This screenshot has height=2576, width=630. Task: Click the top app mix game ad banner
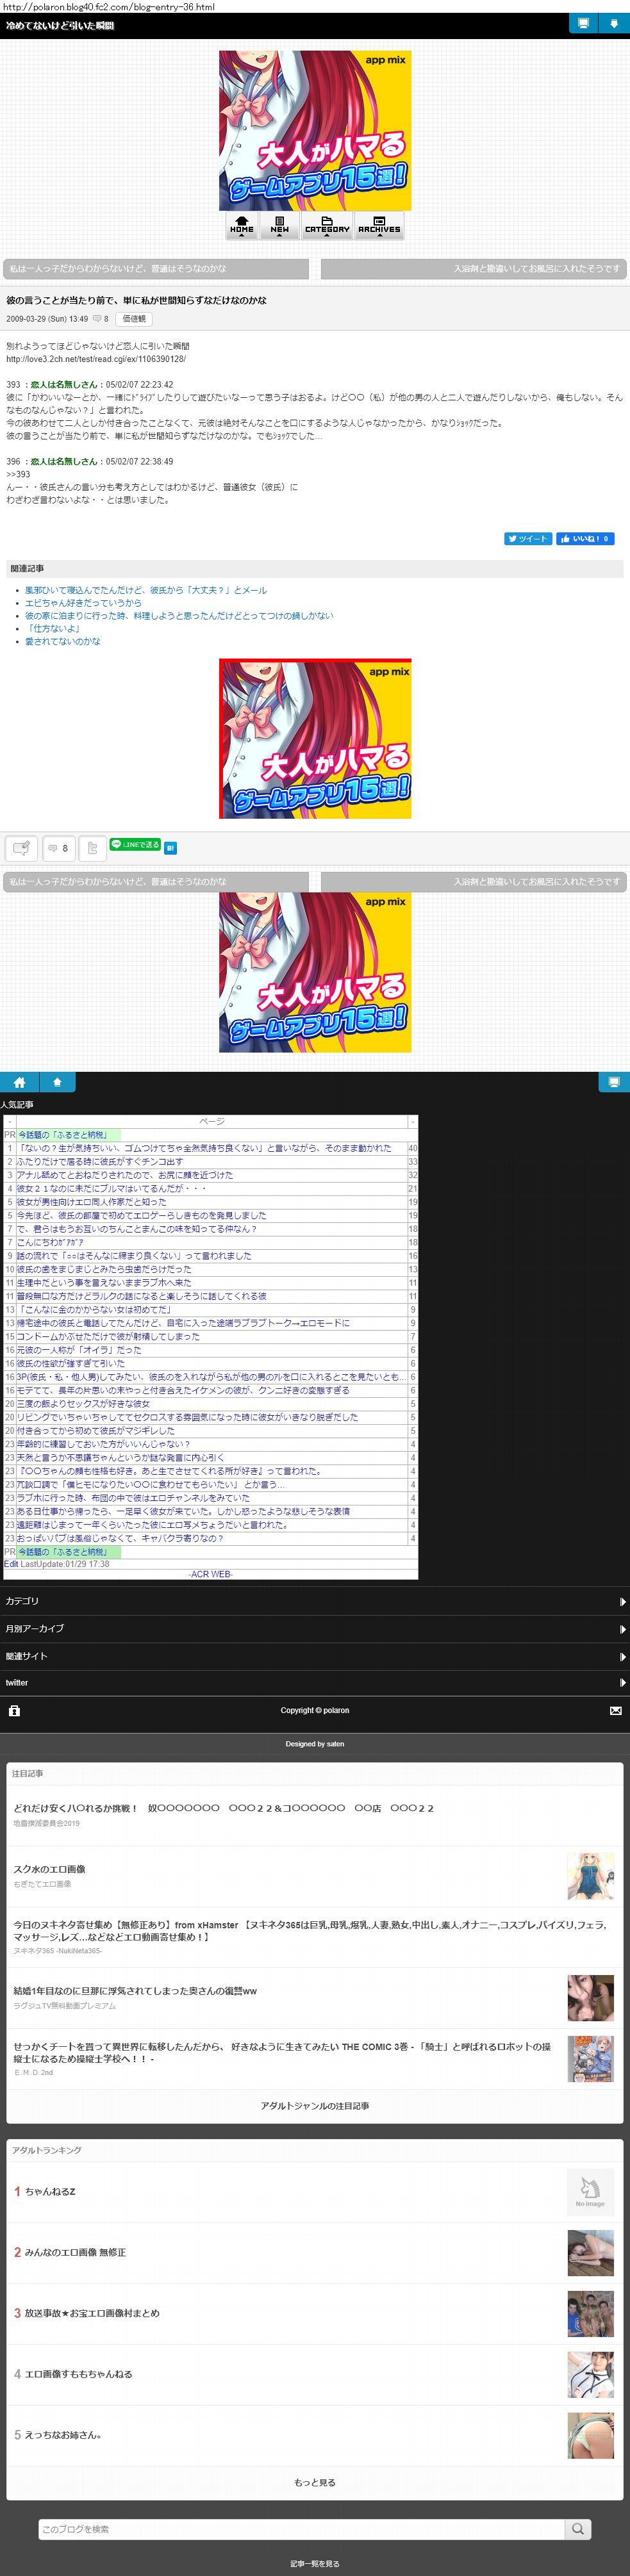click(315, 130)
